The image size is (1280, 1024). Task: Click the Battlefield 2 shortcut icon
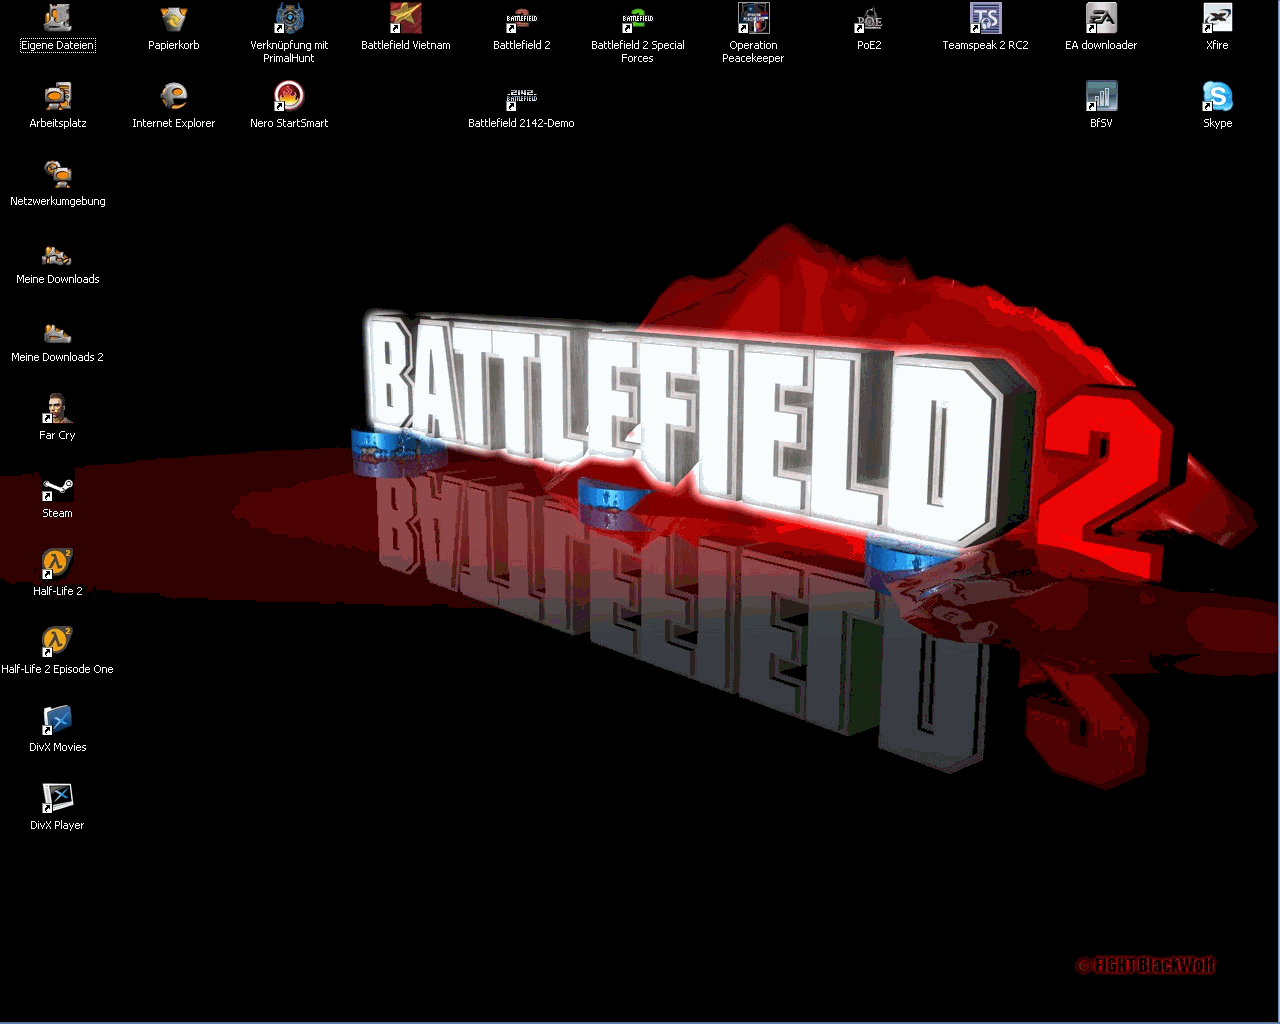522,18
